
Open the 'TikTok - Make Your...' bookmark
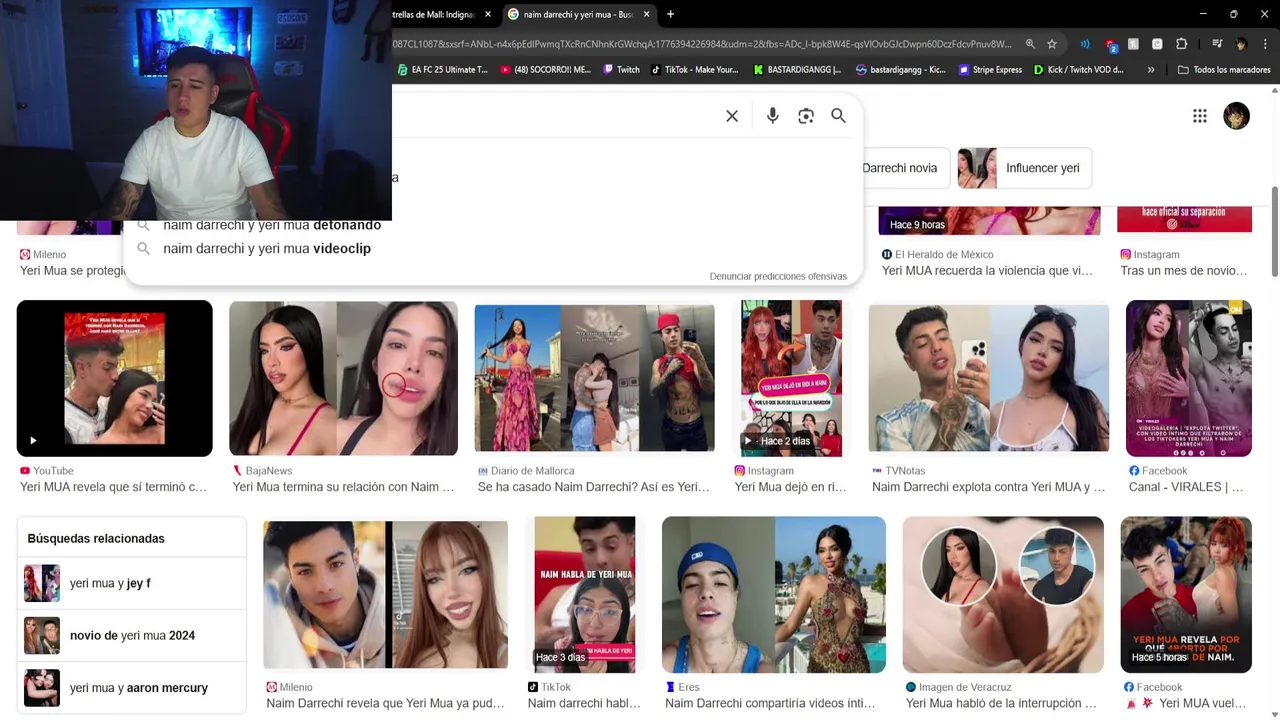click(x=695, y=70)
